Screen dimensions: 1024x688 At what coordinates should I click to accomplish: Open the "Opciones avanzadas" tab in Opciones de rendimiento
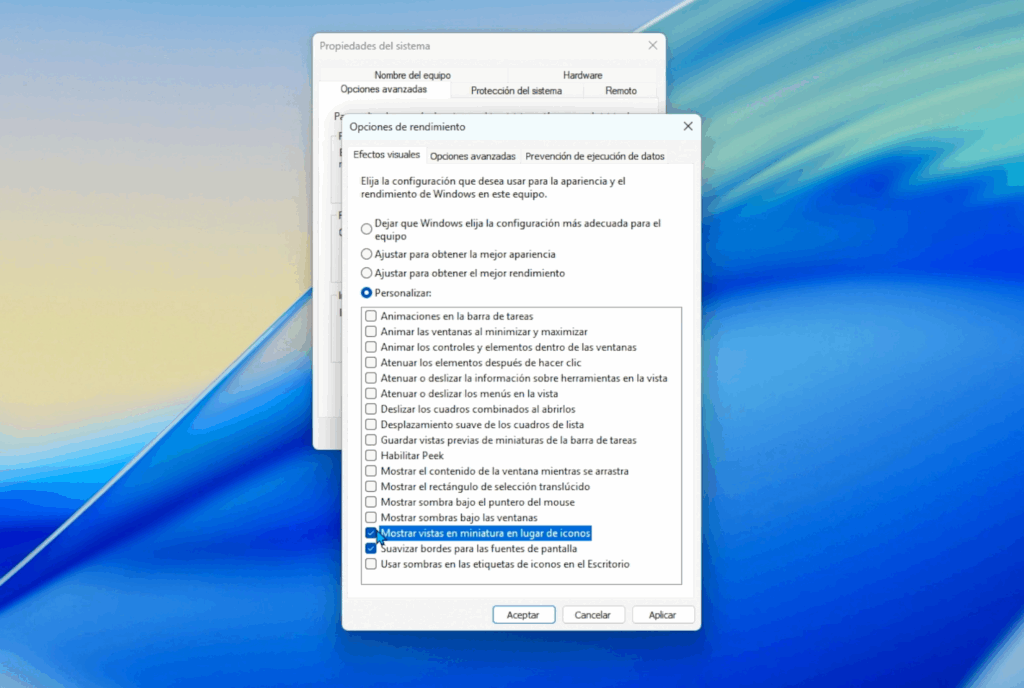(472, 156)
